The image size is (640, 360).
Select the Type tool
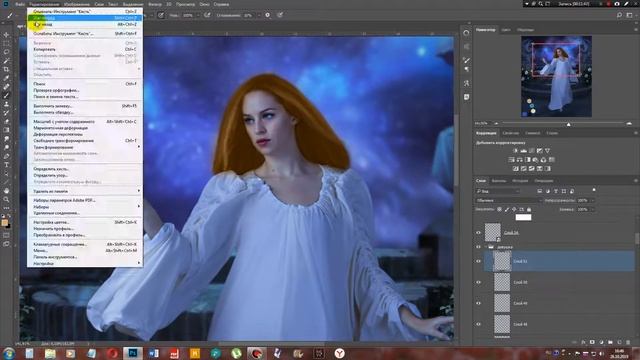coord(7,164)
